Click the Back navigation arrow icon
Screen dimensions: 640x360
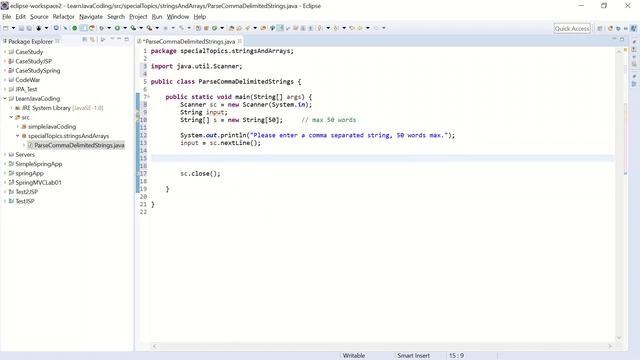coord(360,28)
